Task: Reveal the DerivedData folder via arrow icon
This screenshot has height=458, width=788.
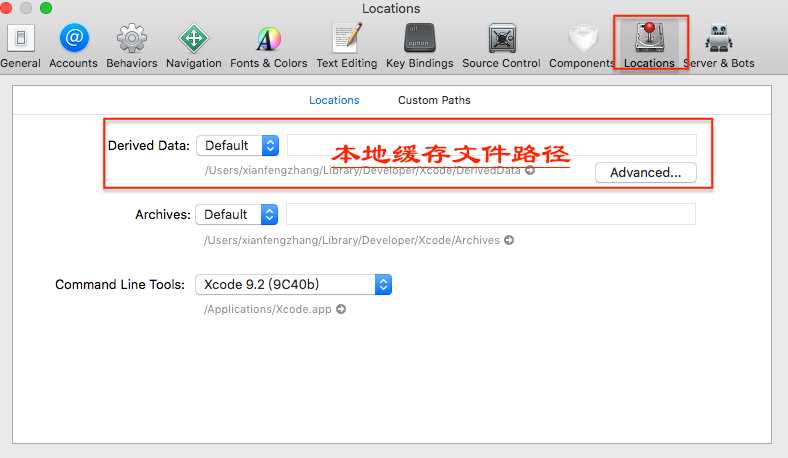Action: (530, 170)
